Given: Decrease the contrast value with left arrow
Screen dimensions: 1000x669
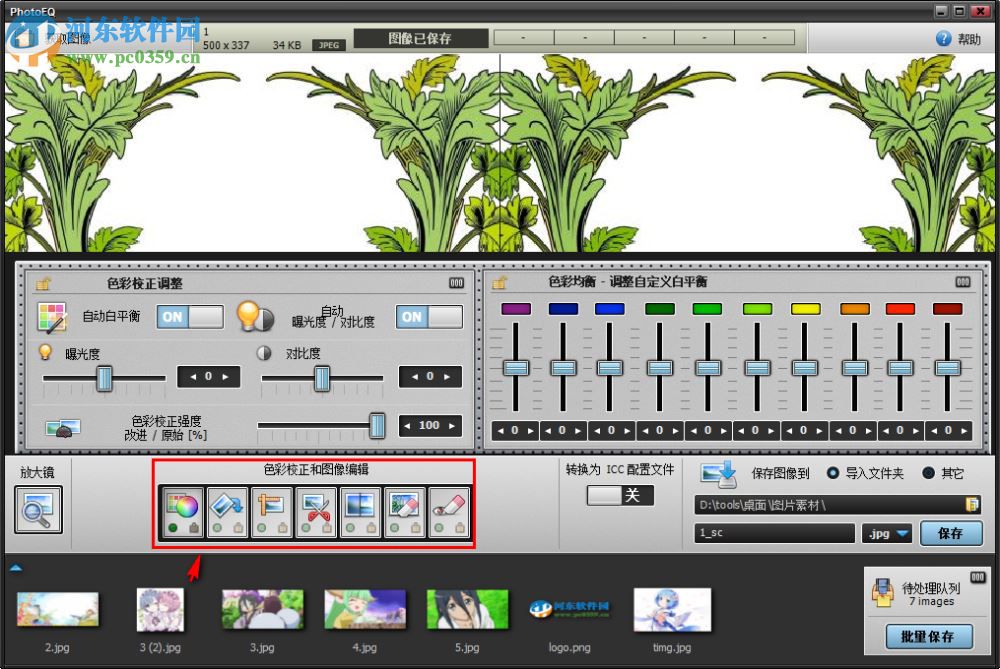Looking at the screenshot, I should (415, 377).
